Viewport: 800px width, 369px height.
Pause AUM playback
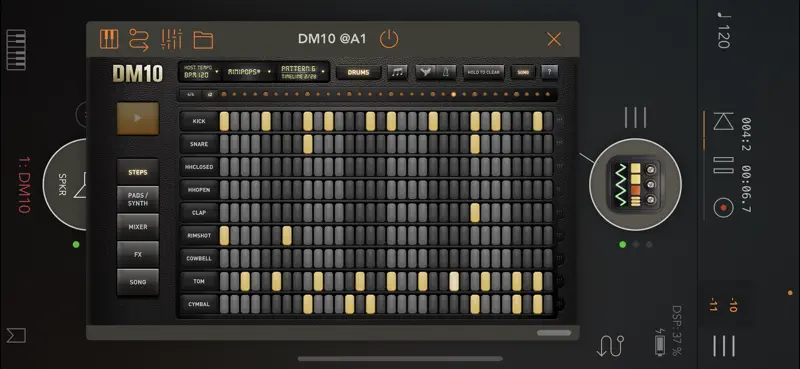(723, 165)
